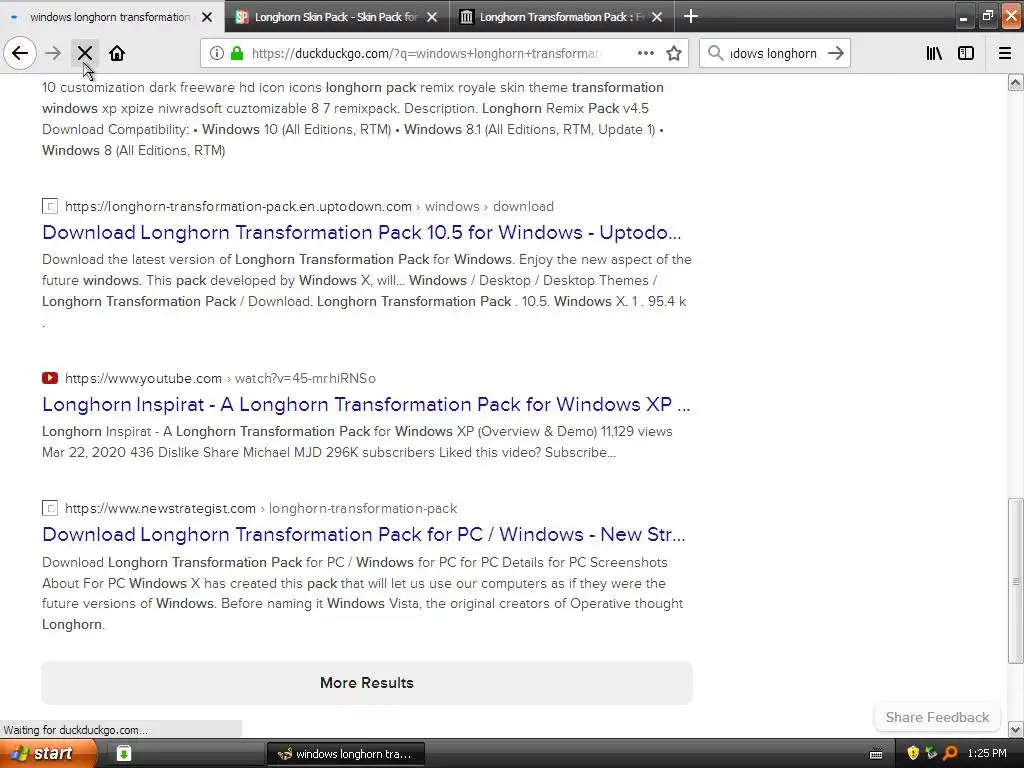1024x768 pixels.
Task: Click the 1:25 PM clock
Action: [x=987, y=753]
